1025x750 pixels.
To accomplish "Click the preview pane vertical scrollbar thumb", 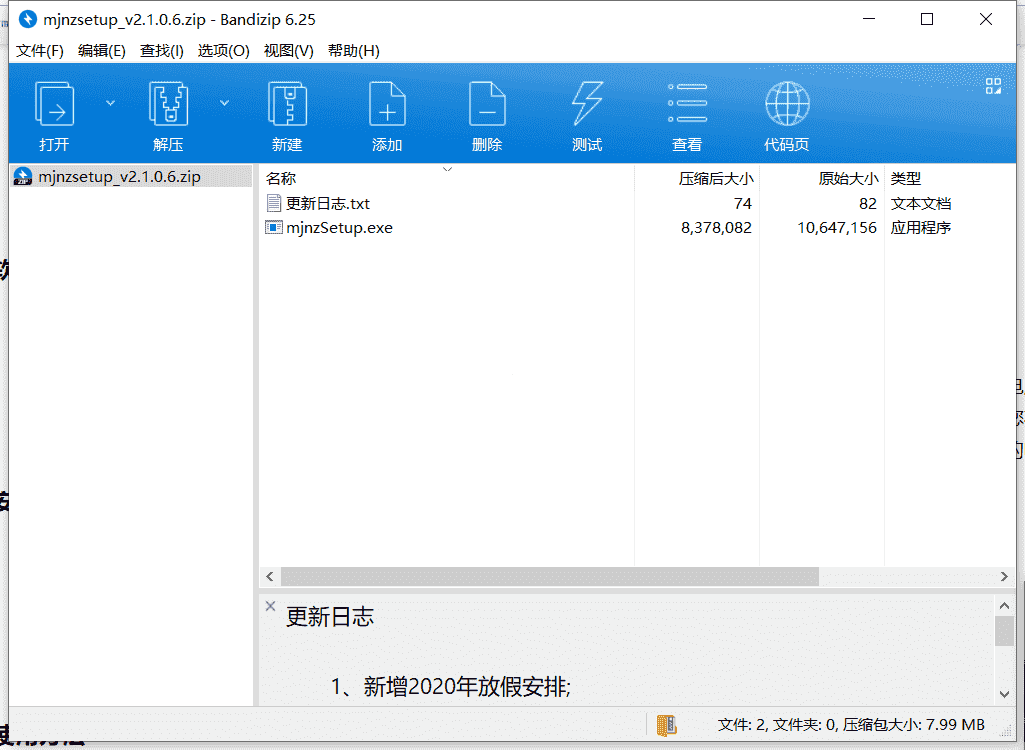I will pos(1005,631).
